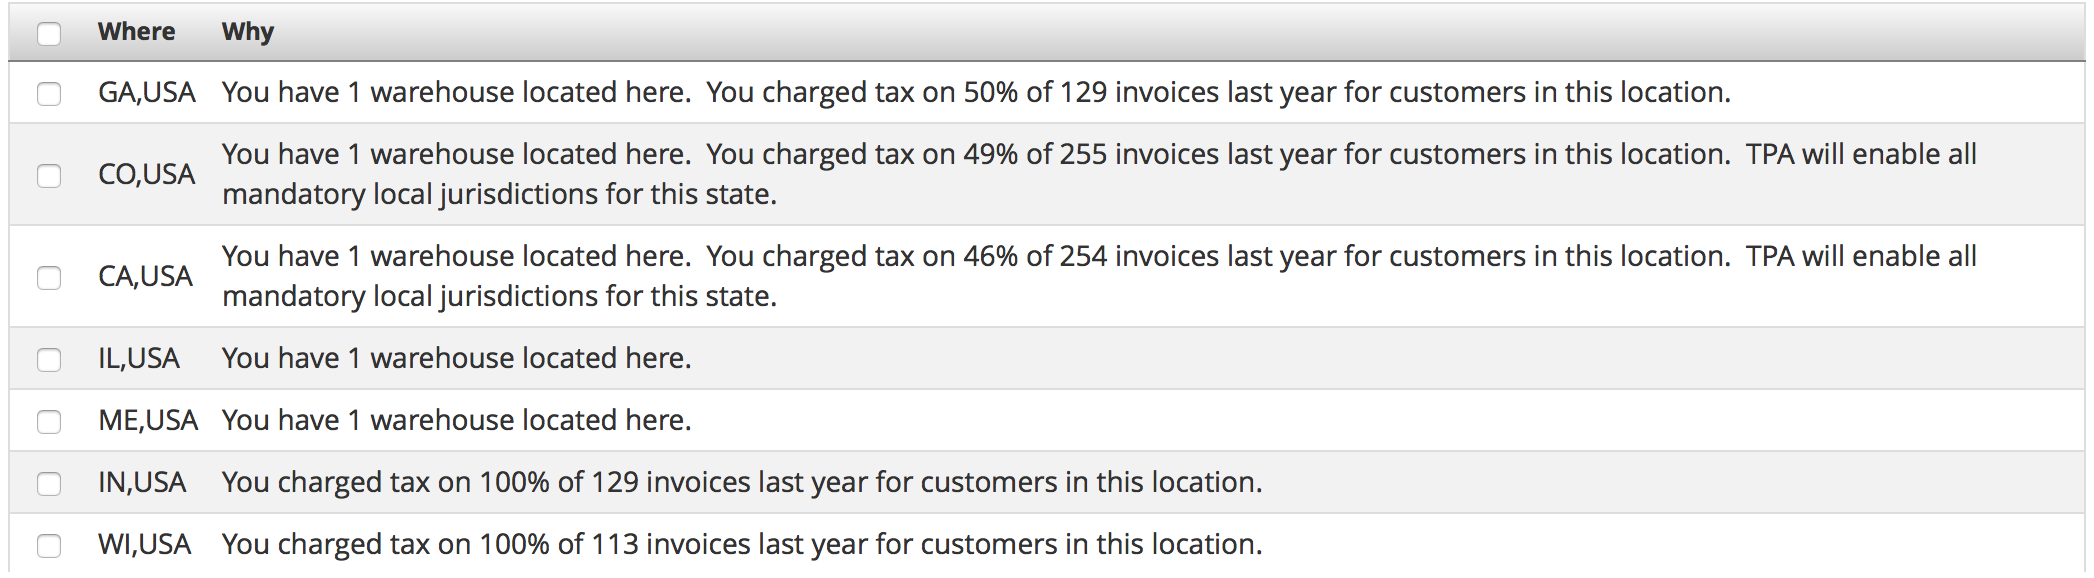Check the IN,USA row checkbox
Viewport: 2094px width, 578px height.
pos(49,484)
